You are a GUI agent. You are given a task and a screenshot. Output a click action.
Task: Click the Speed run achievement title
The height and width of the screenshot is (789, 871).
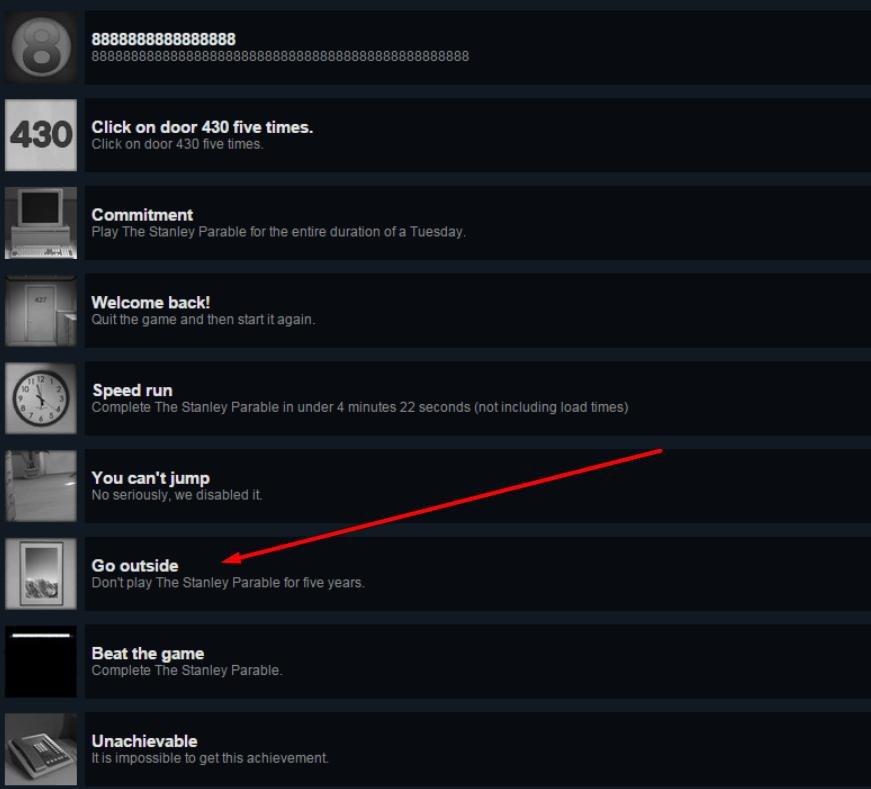click(132, 391)
